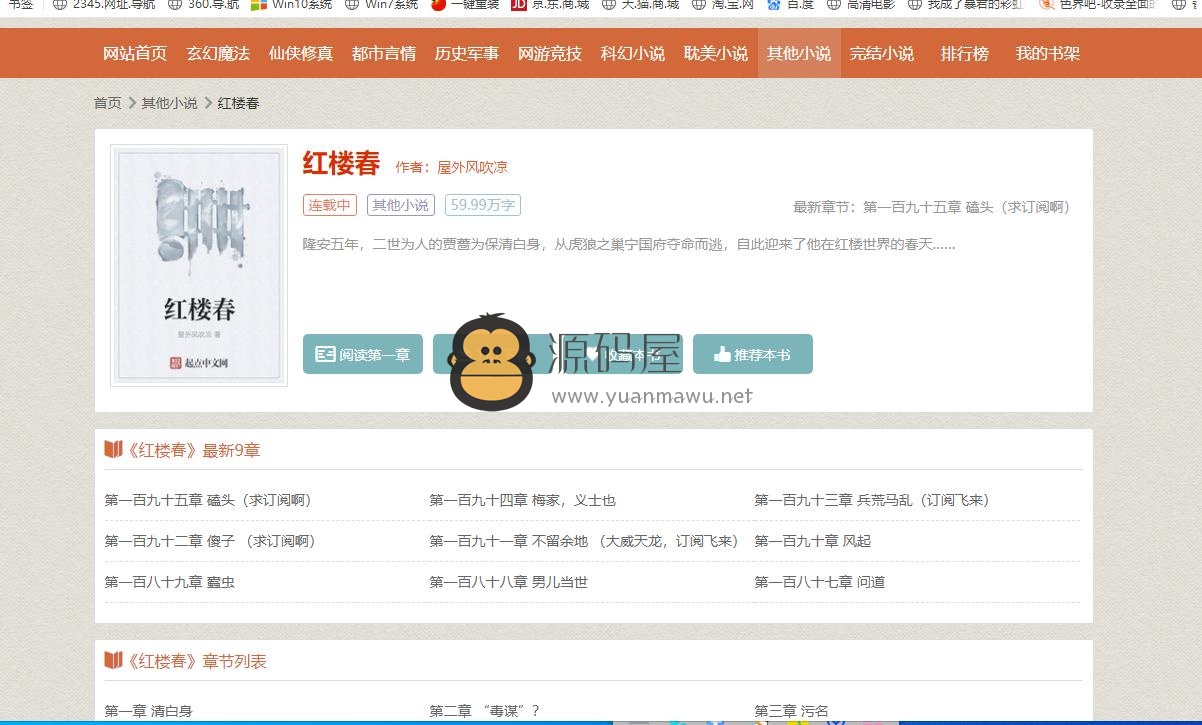The width and height of the screenshot is (1202, 725).
Task: Open the 天猫商城 bookmark
Action: click(640, 5)
